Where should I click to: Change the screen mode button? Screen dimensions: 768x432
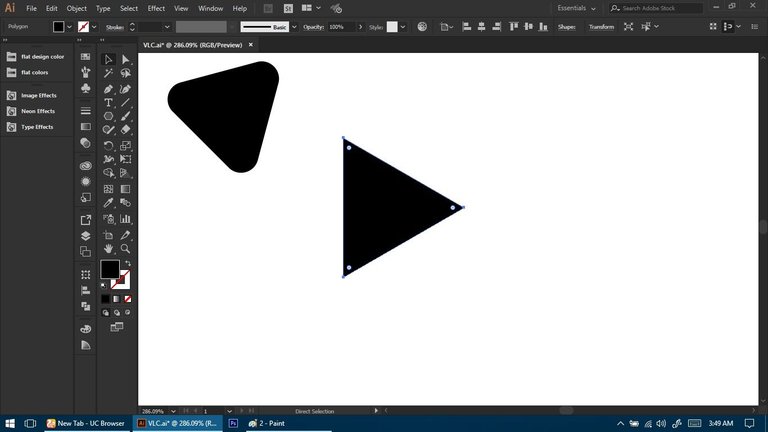(117, 327)
